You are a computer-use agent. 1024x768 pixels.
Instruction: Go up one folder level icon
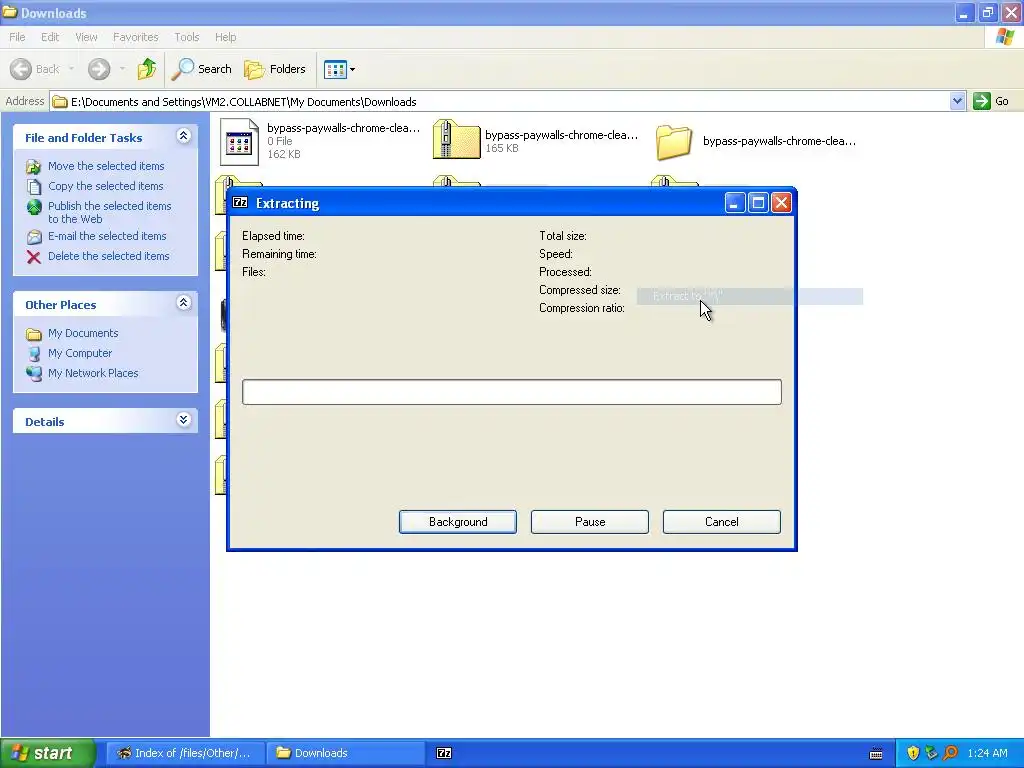pos(147,69)
